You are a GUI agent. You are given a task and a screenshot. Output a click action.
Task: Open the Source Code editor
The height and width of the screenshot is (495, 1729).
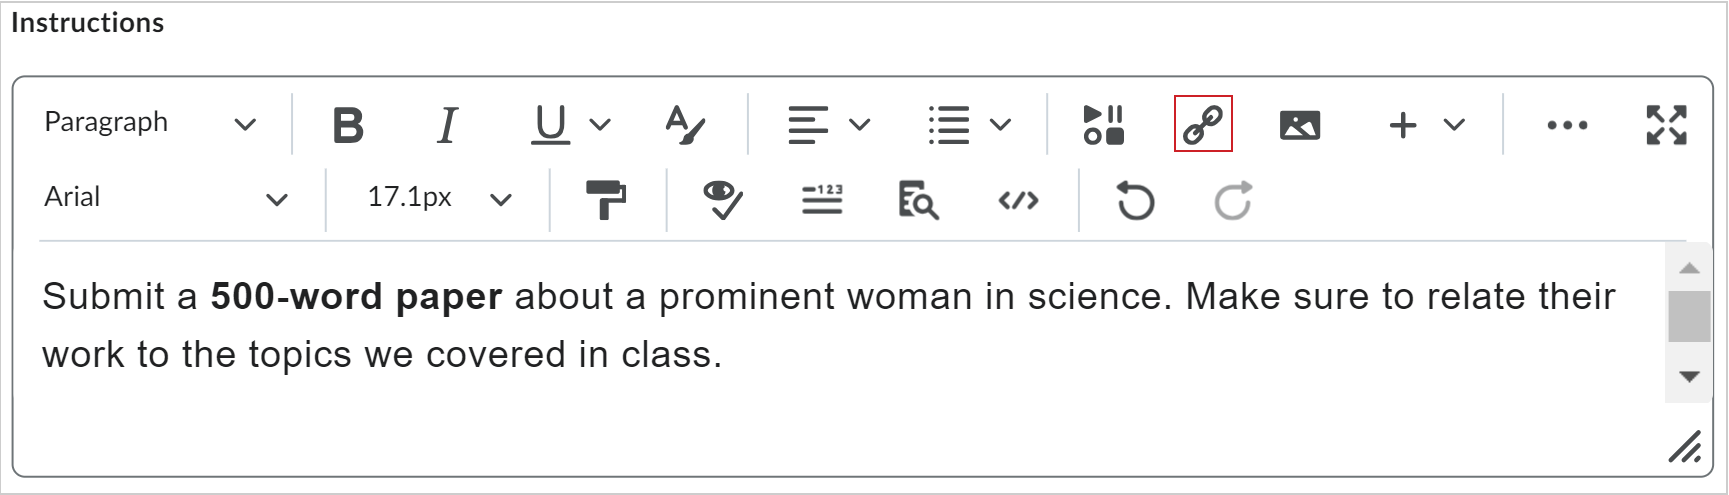1018,200
